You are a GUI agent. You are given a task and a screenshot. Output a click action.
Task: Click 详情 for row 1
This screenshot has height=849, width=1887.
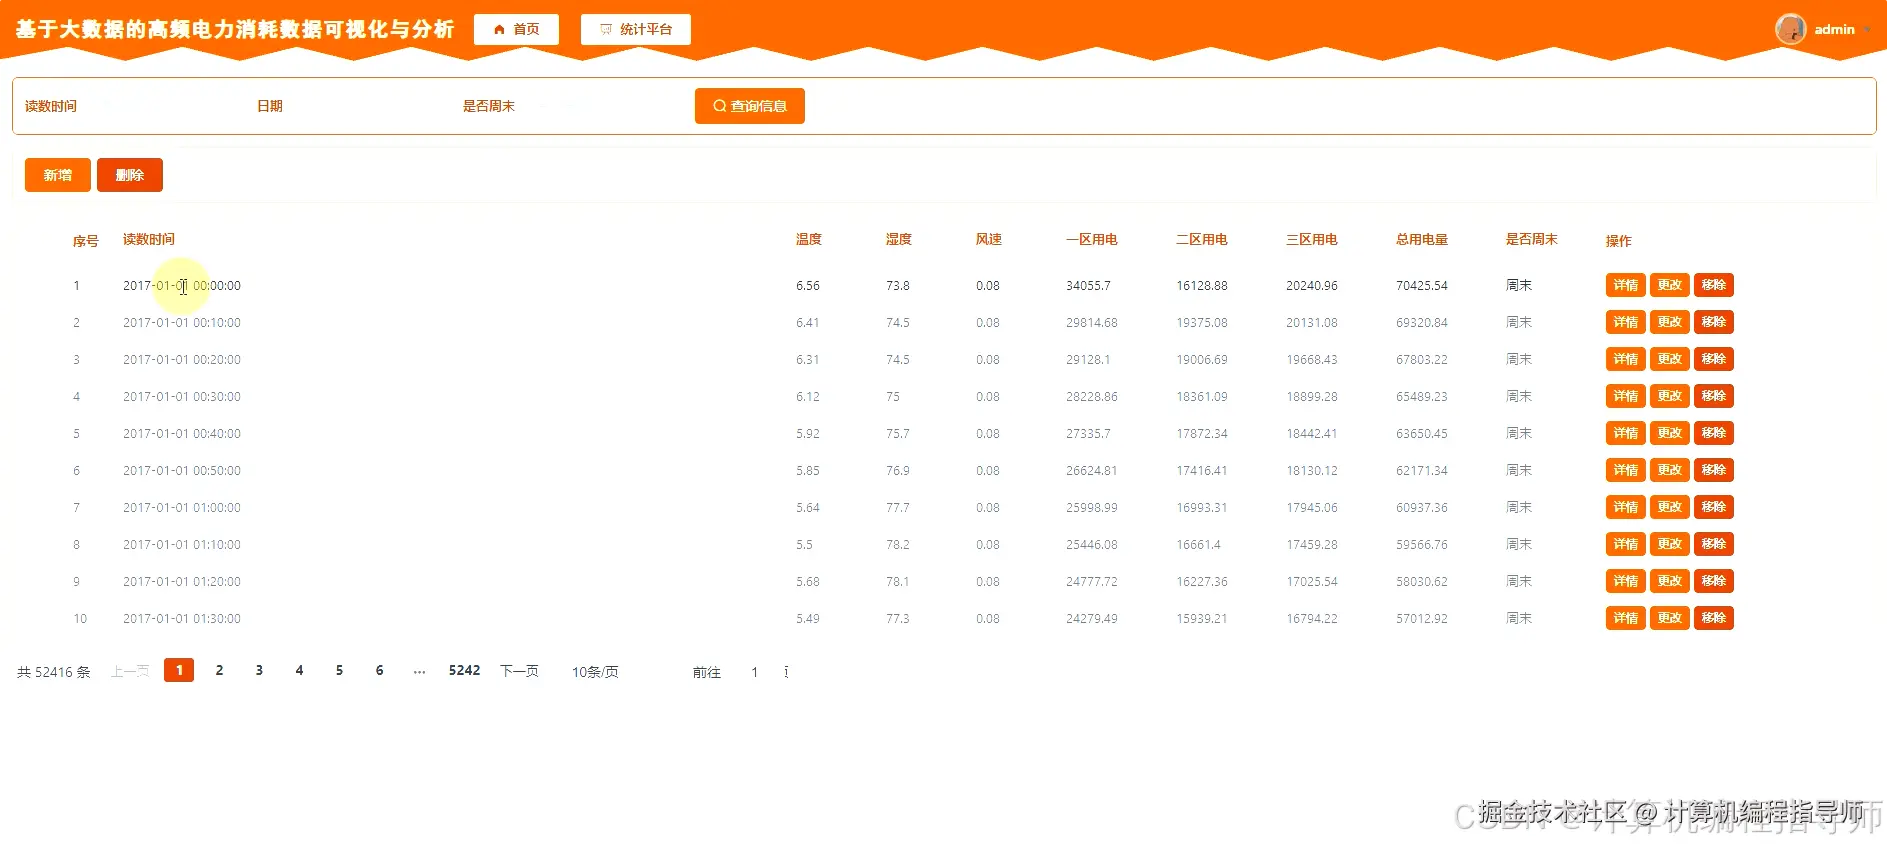click(x=1626, y=285)
